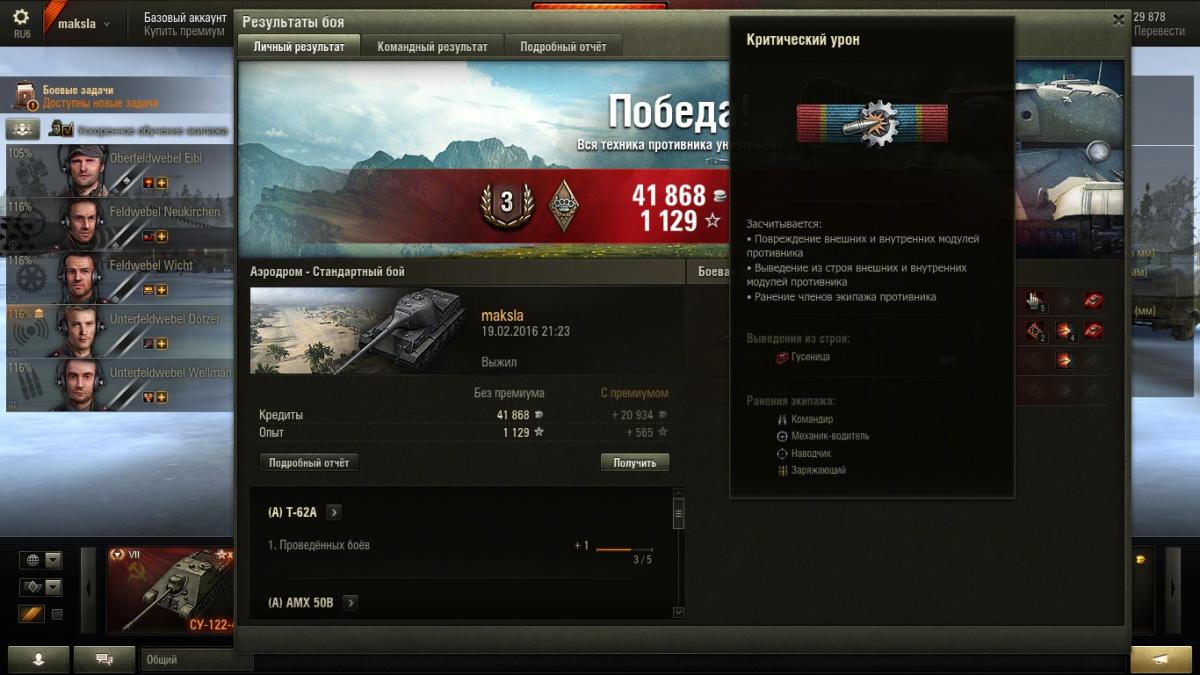Click the Подробный отчёт button below experience
Screen dimensions: 1200x675
coord(309,463)
